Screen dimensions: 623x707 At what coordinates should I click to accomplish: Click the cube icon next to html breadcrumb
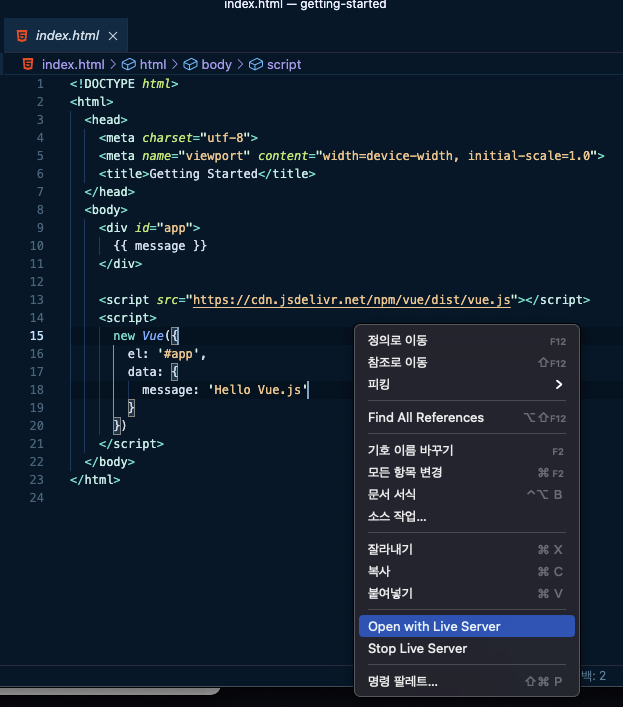click(129, 64)
